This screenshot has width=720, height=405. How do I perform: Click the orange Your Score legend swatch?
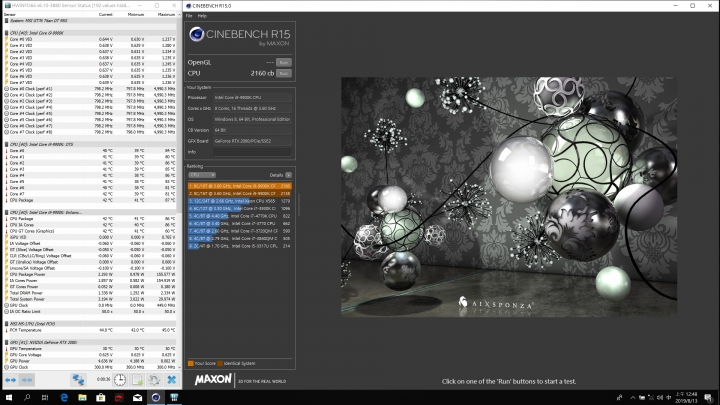click(x=191, y=363)
